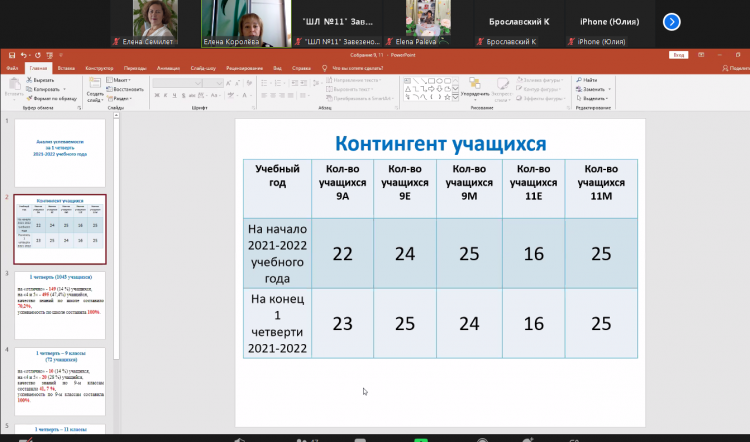The height and width of the screenshot is (442, 750).
Task: Start slideshow from beginning via quick access icon
Action: tap(50, 55)
